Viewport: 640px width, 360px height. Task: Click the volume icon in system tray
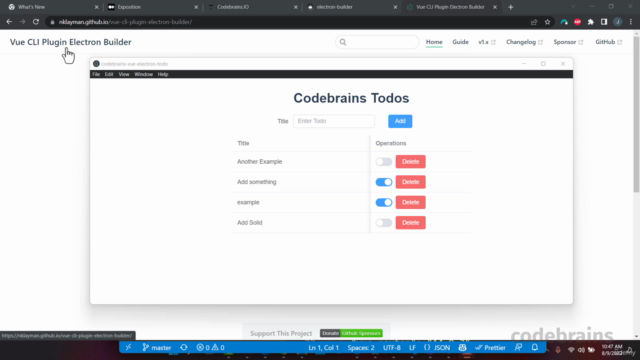(581, 350)
